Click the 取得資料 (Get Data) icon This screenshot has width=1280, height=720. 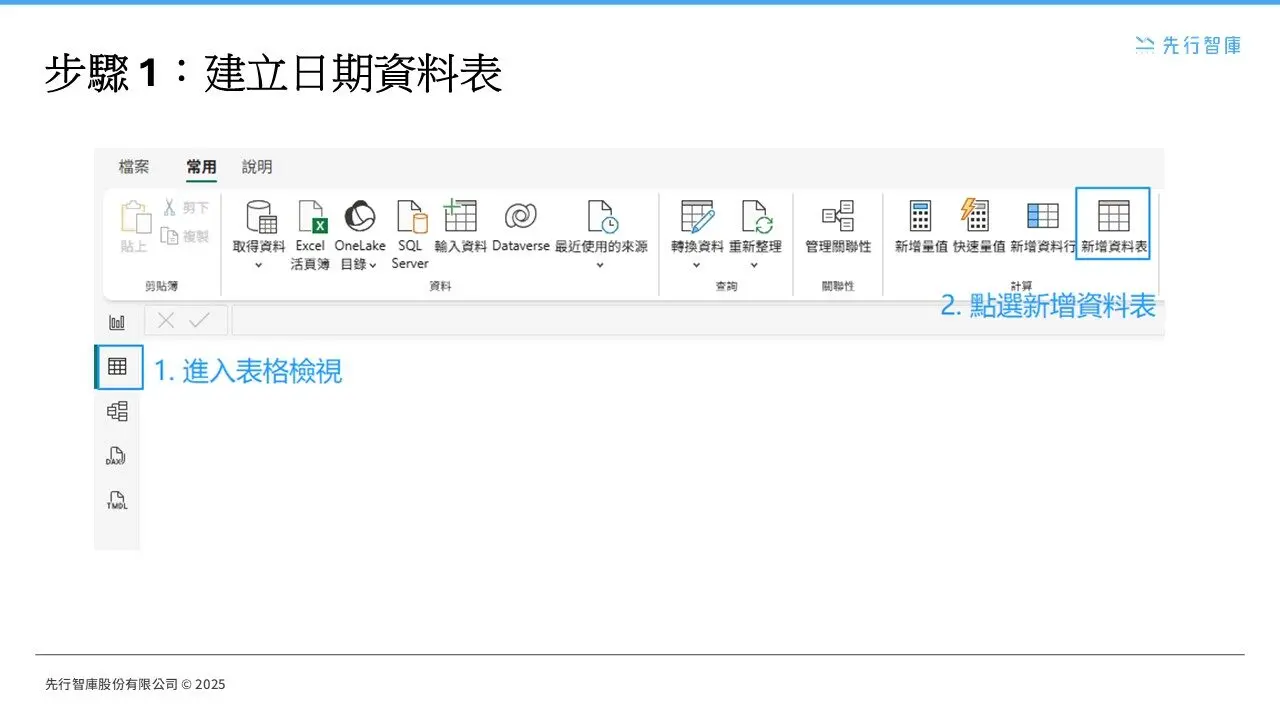pos(260,216)
